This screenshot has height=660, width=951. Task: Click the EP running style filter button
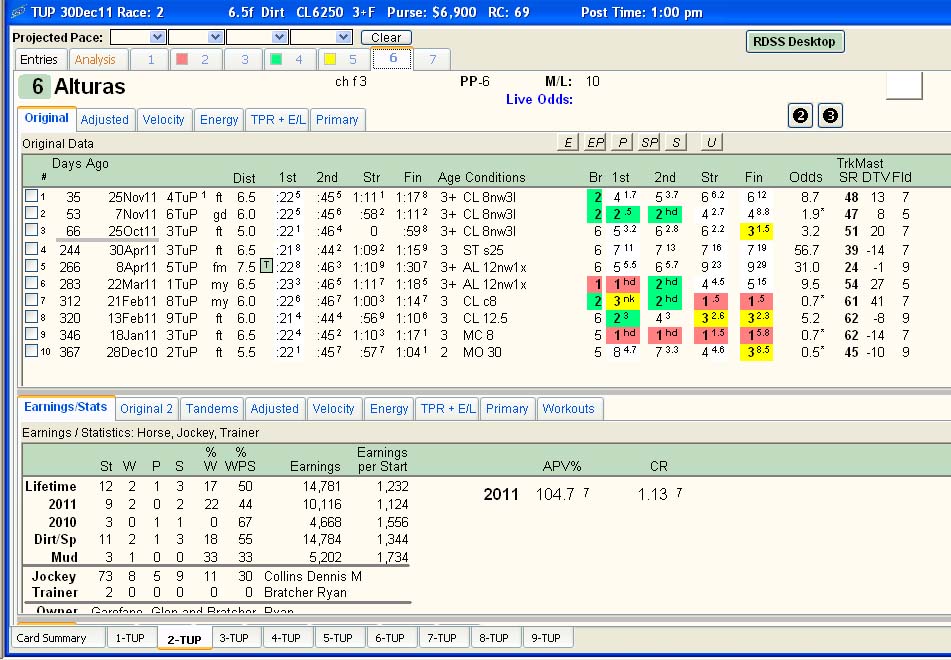point(594,143)
